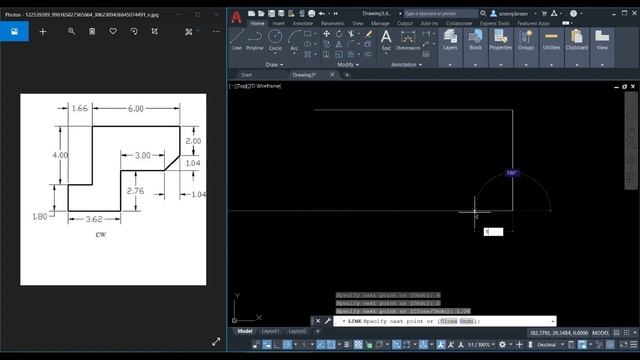Click the Autodesk App Store cart icon
This screenshot has height=360, width=640.
[x=544, y=13]
